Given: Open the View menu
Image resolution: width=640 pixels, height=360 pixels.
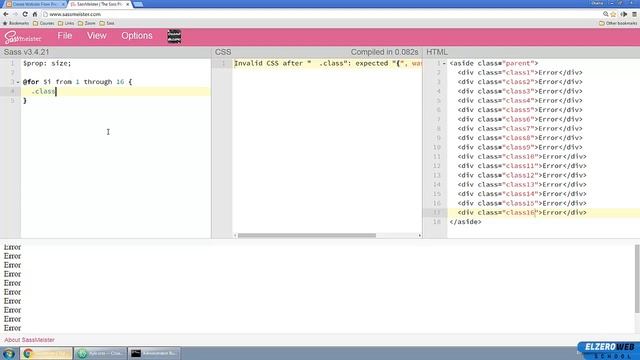Looking at the screenshot, I should [x=96, y=36].
